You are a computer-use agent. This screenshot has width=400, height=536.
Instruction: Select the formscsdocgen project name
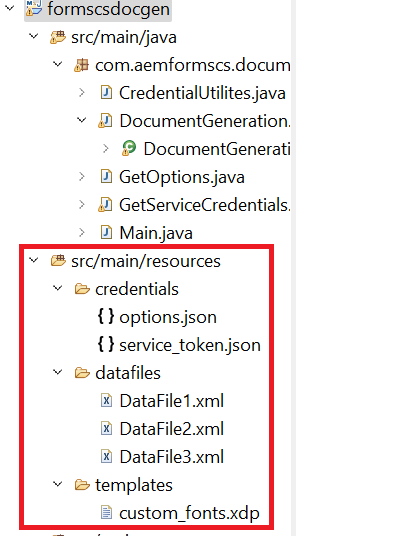(x=108, y=9)
